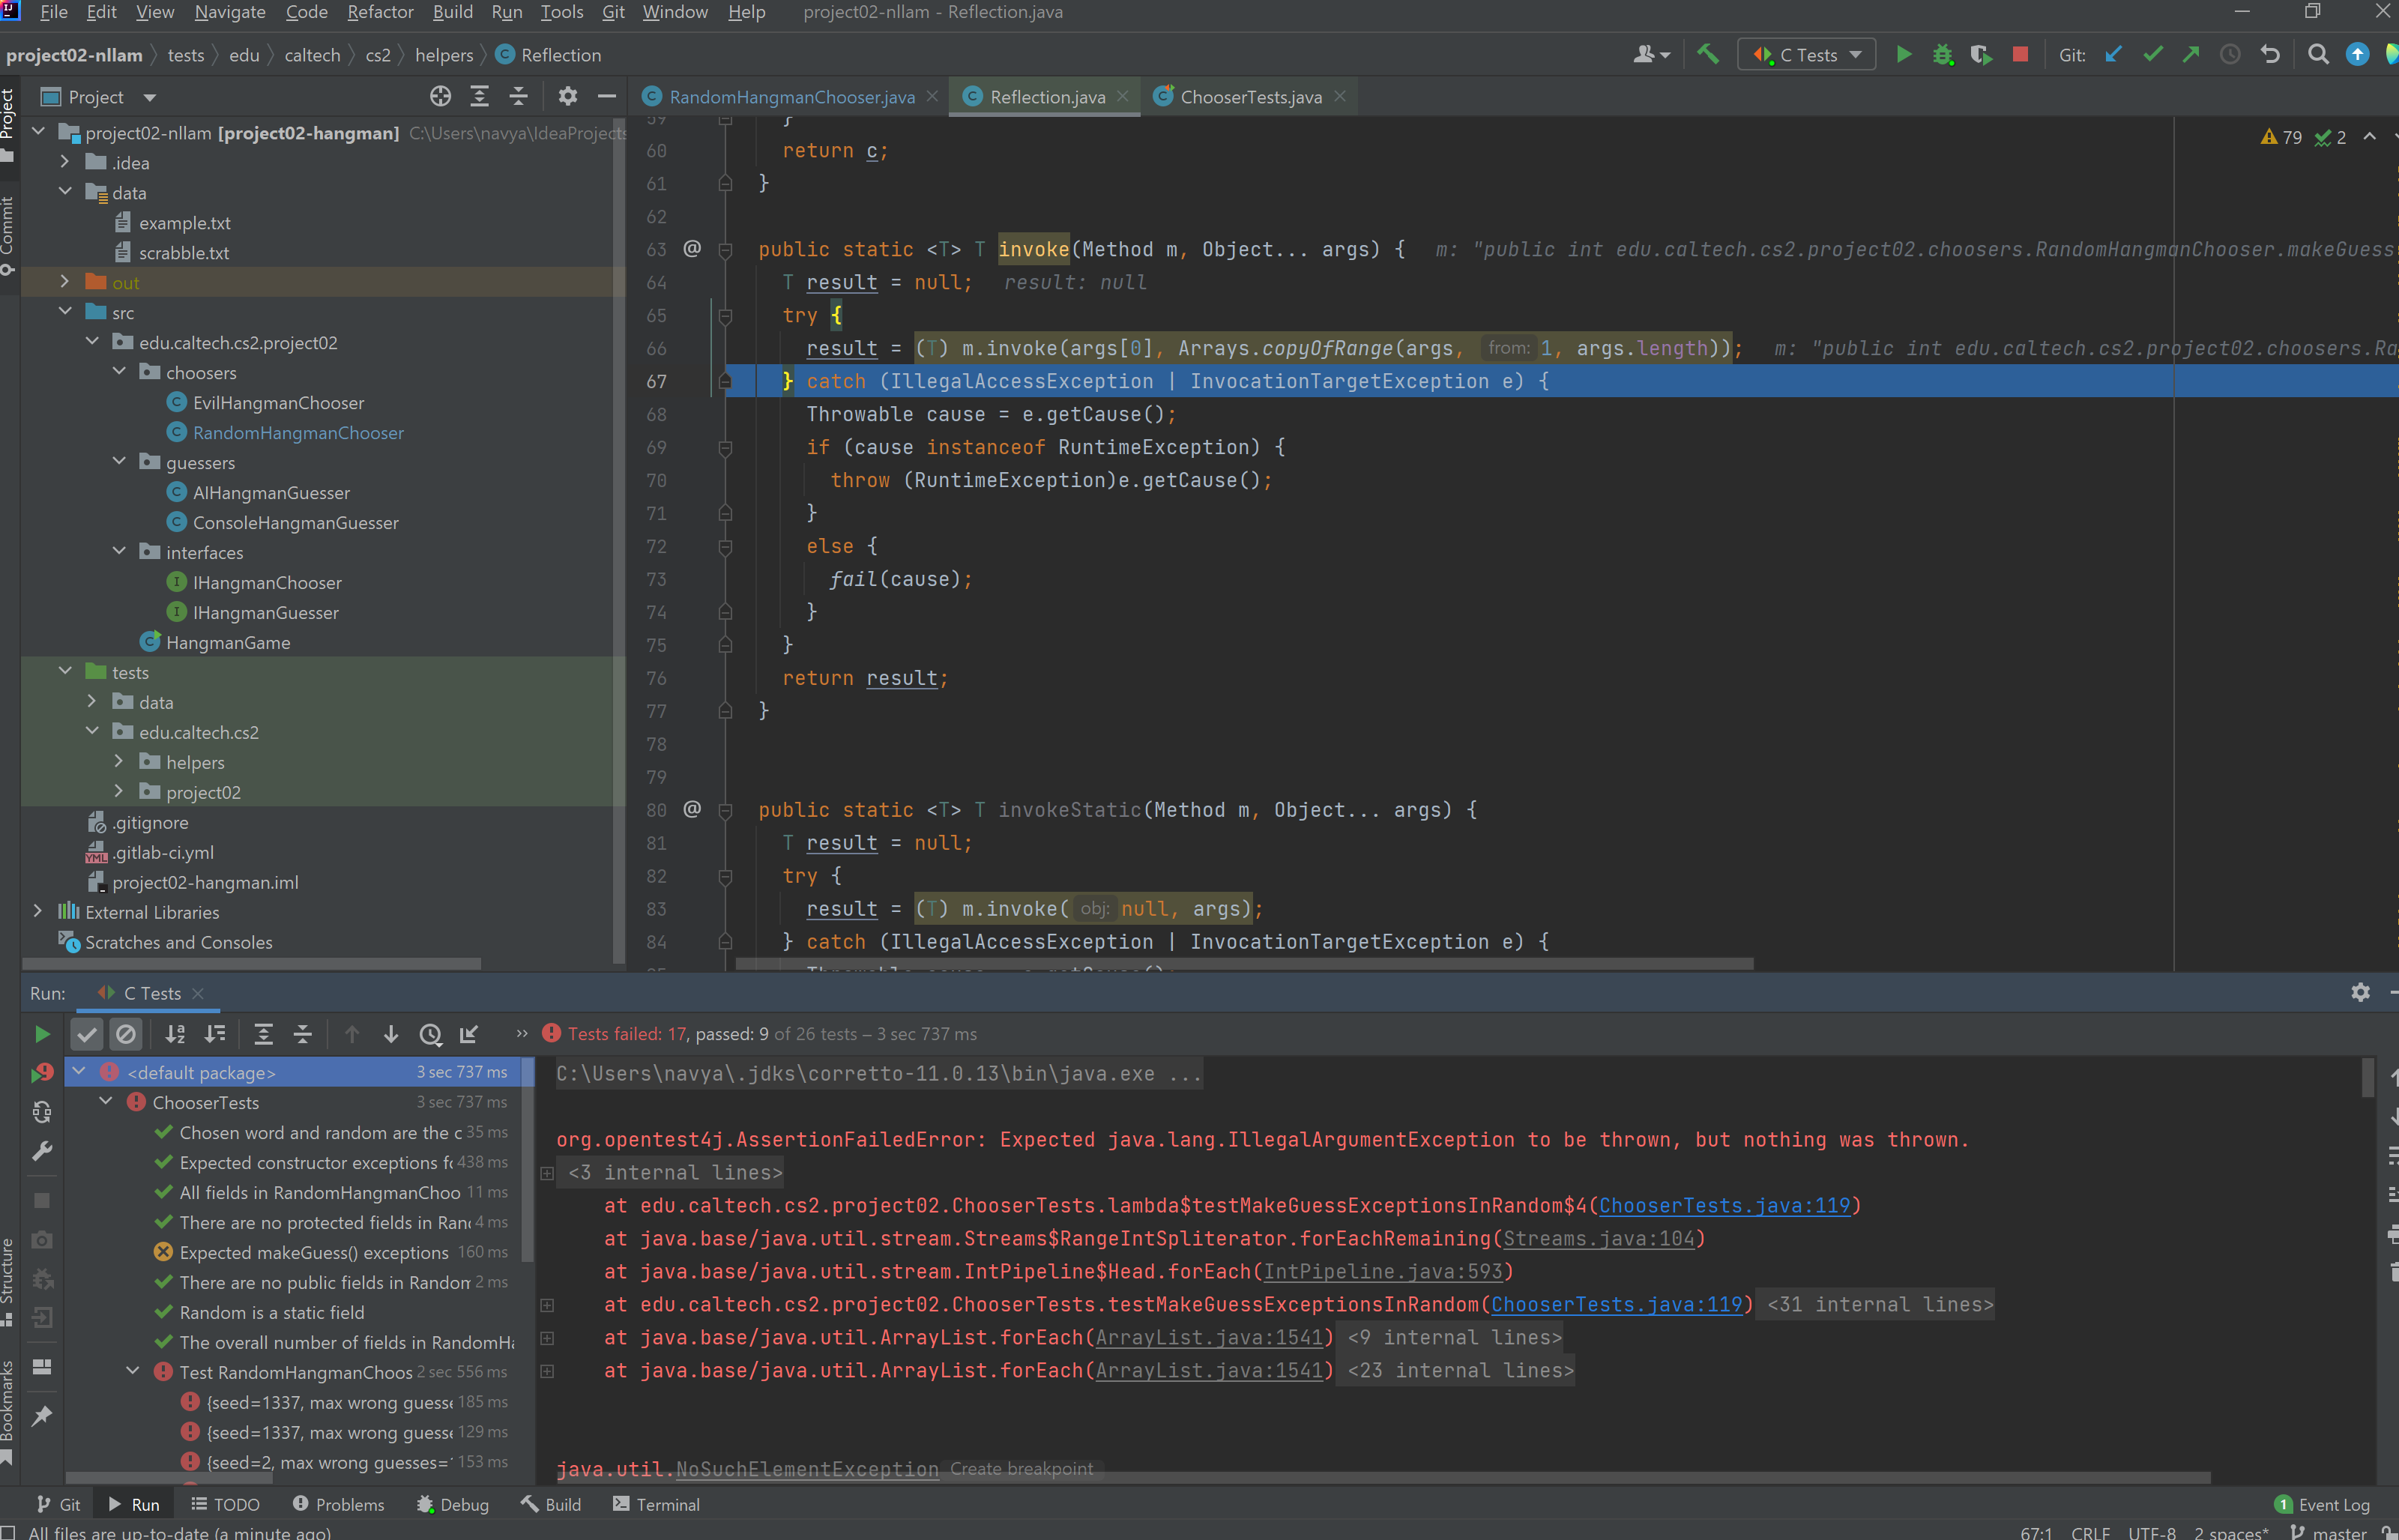Viewport: 2399px width, 1540px height.
Task: Toggle code folding marker at line 65
Action: pos(726,316)
